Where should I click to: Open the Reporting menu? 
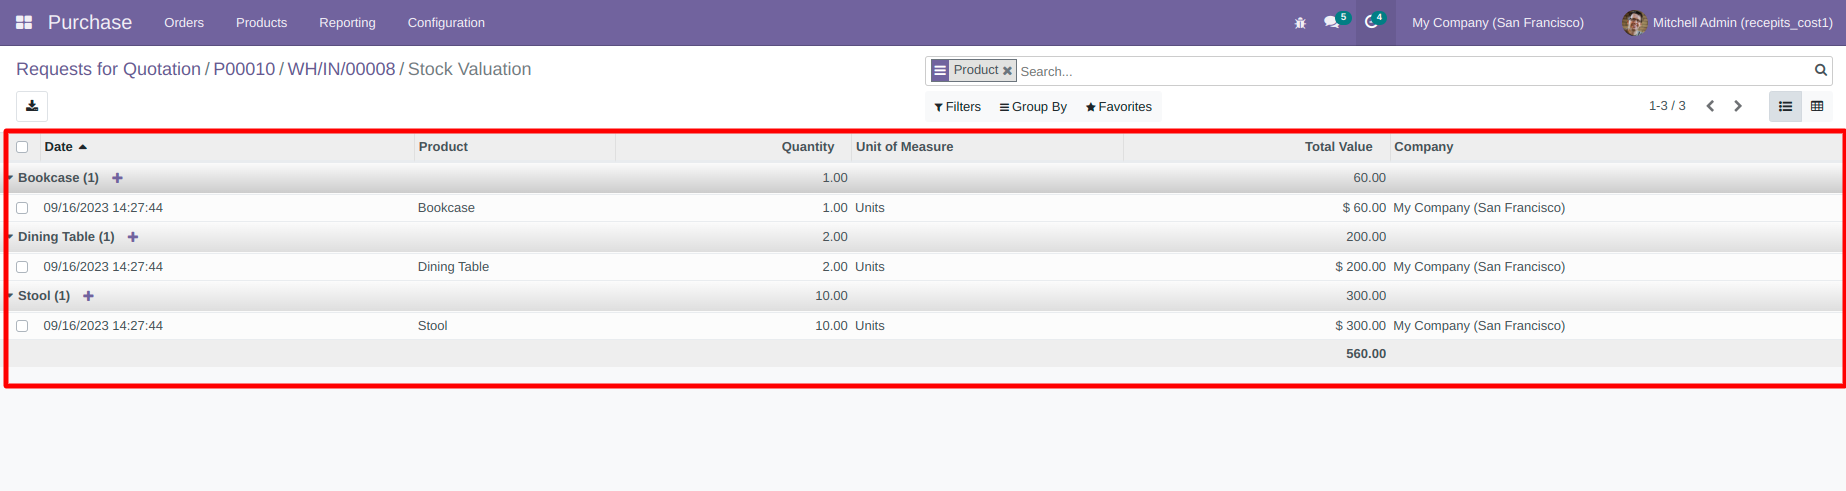(x=347, y=22)
